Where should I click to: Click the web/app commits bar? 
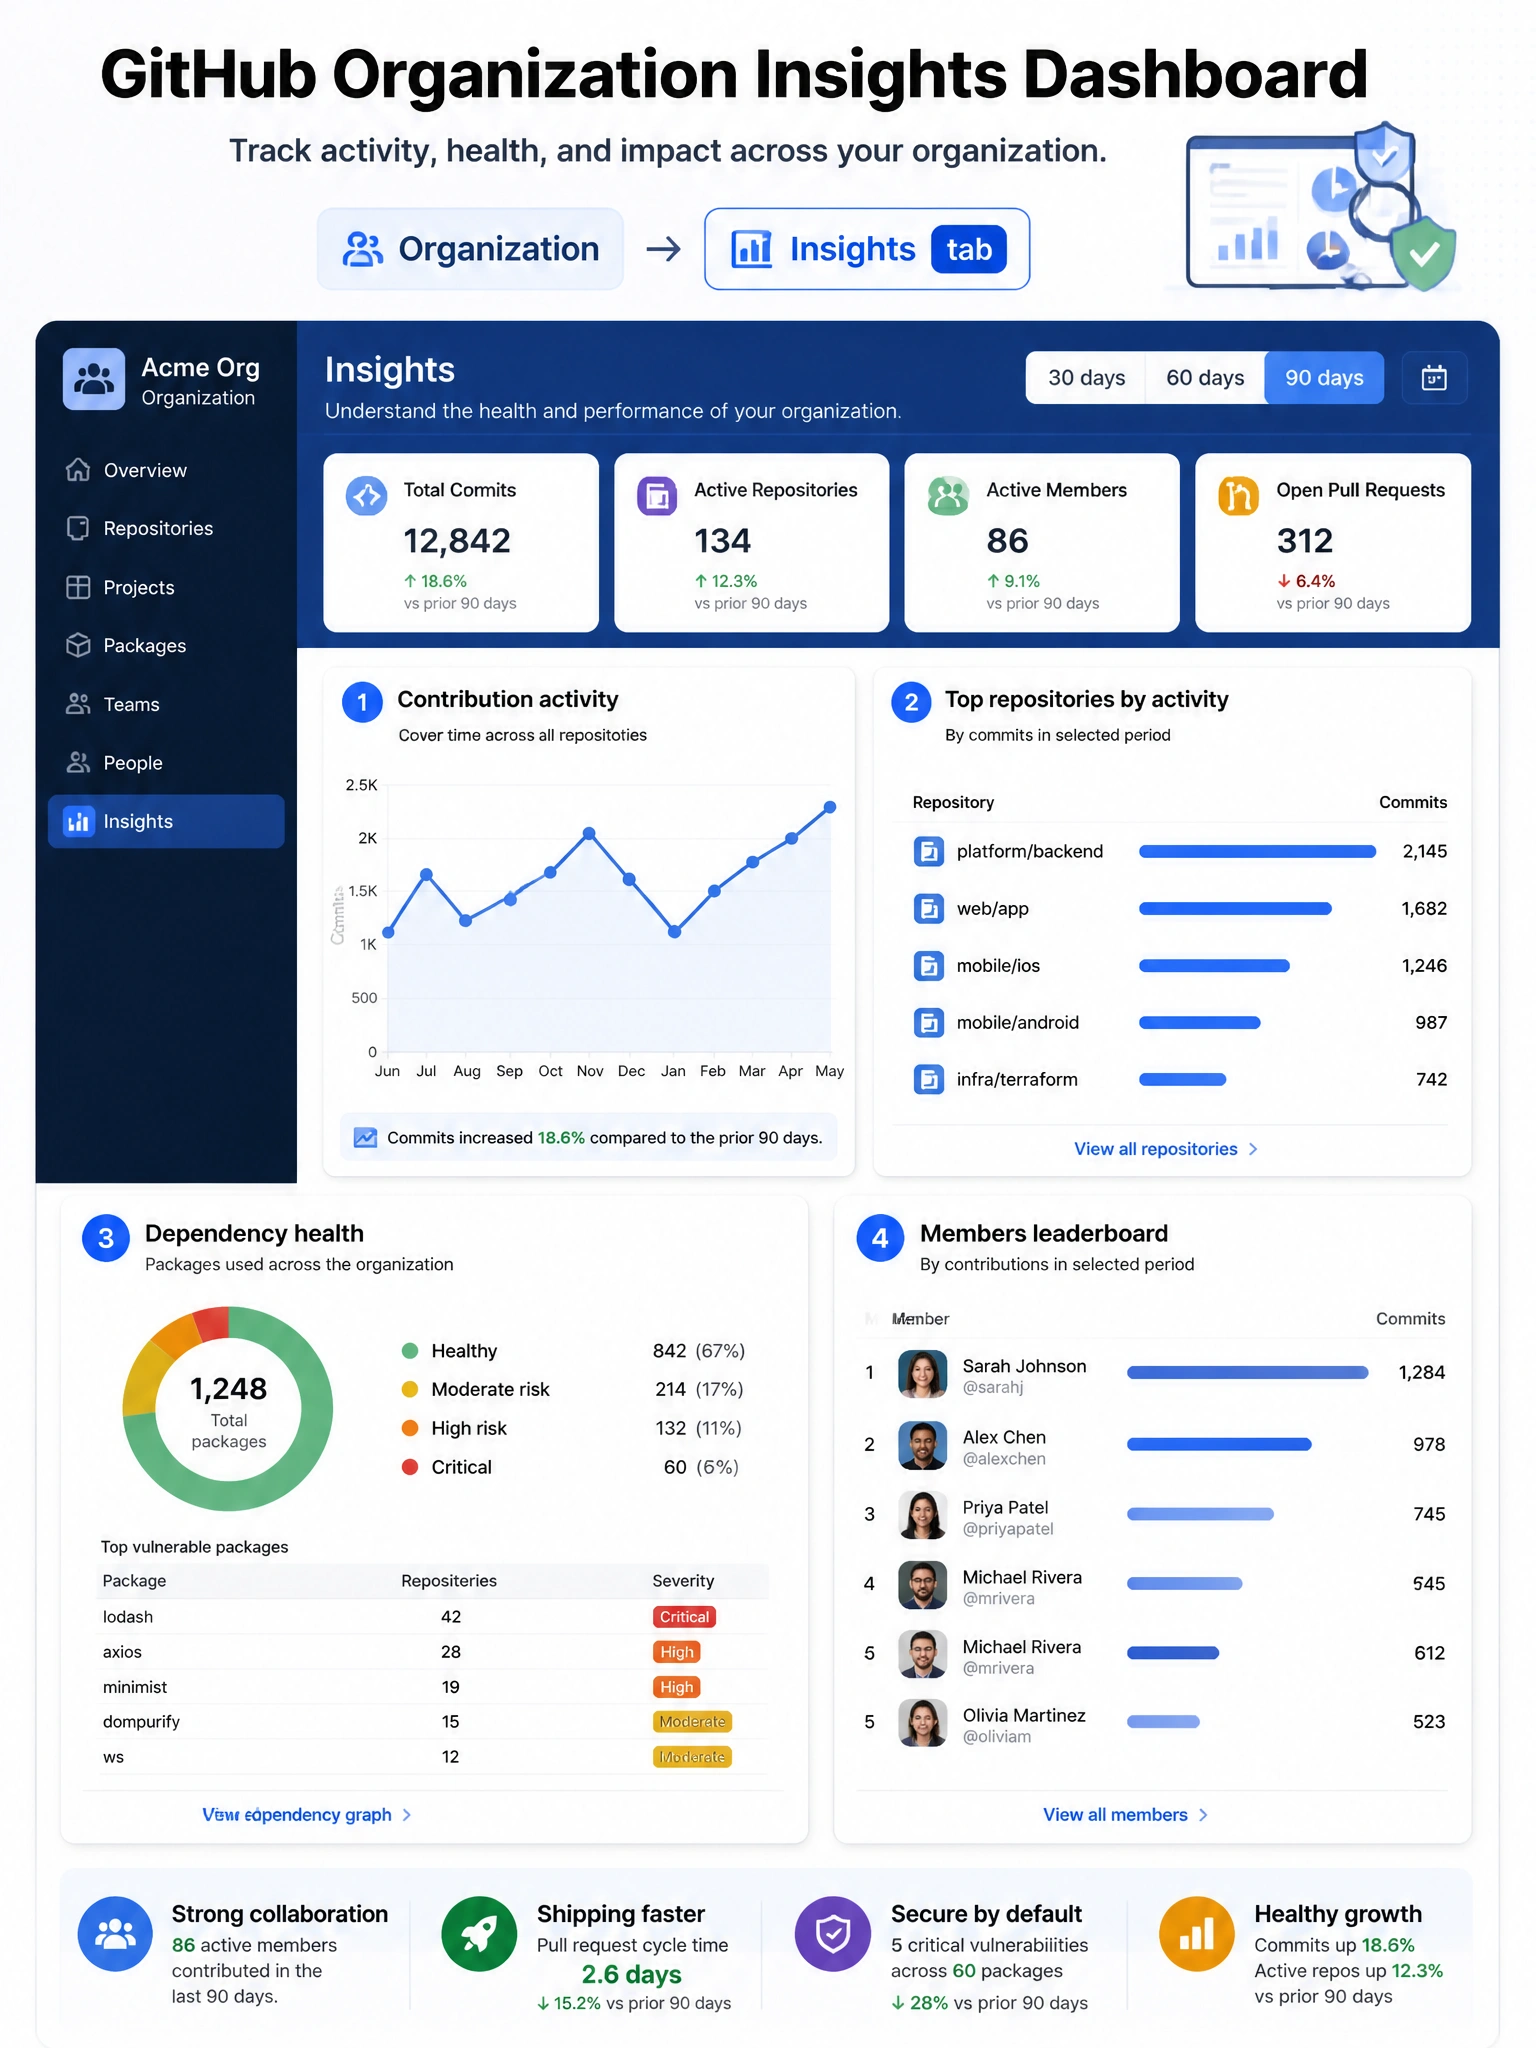pyautogui.click(x=1235, y=909)
